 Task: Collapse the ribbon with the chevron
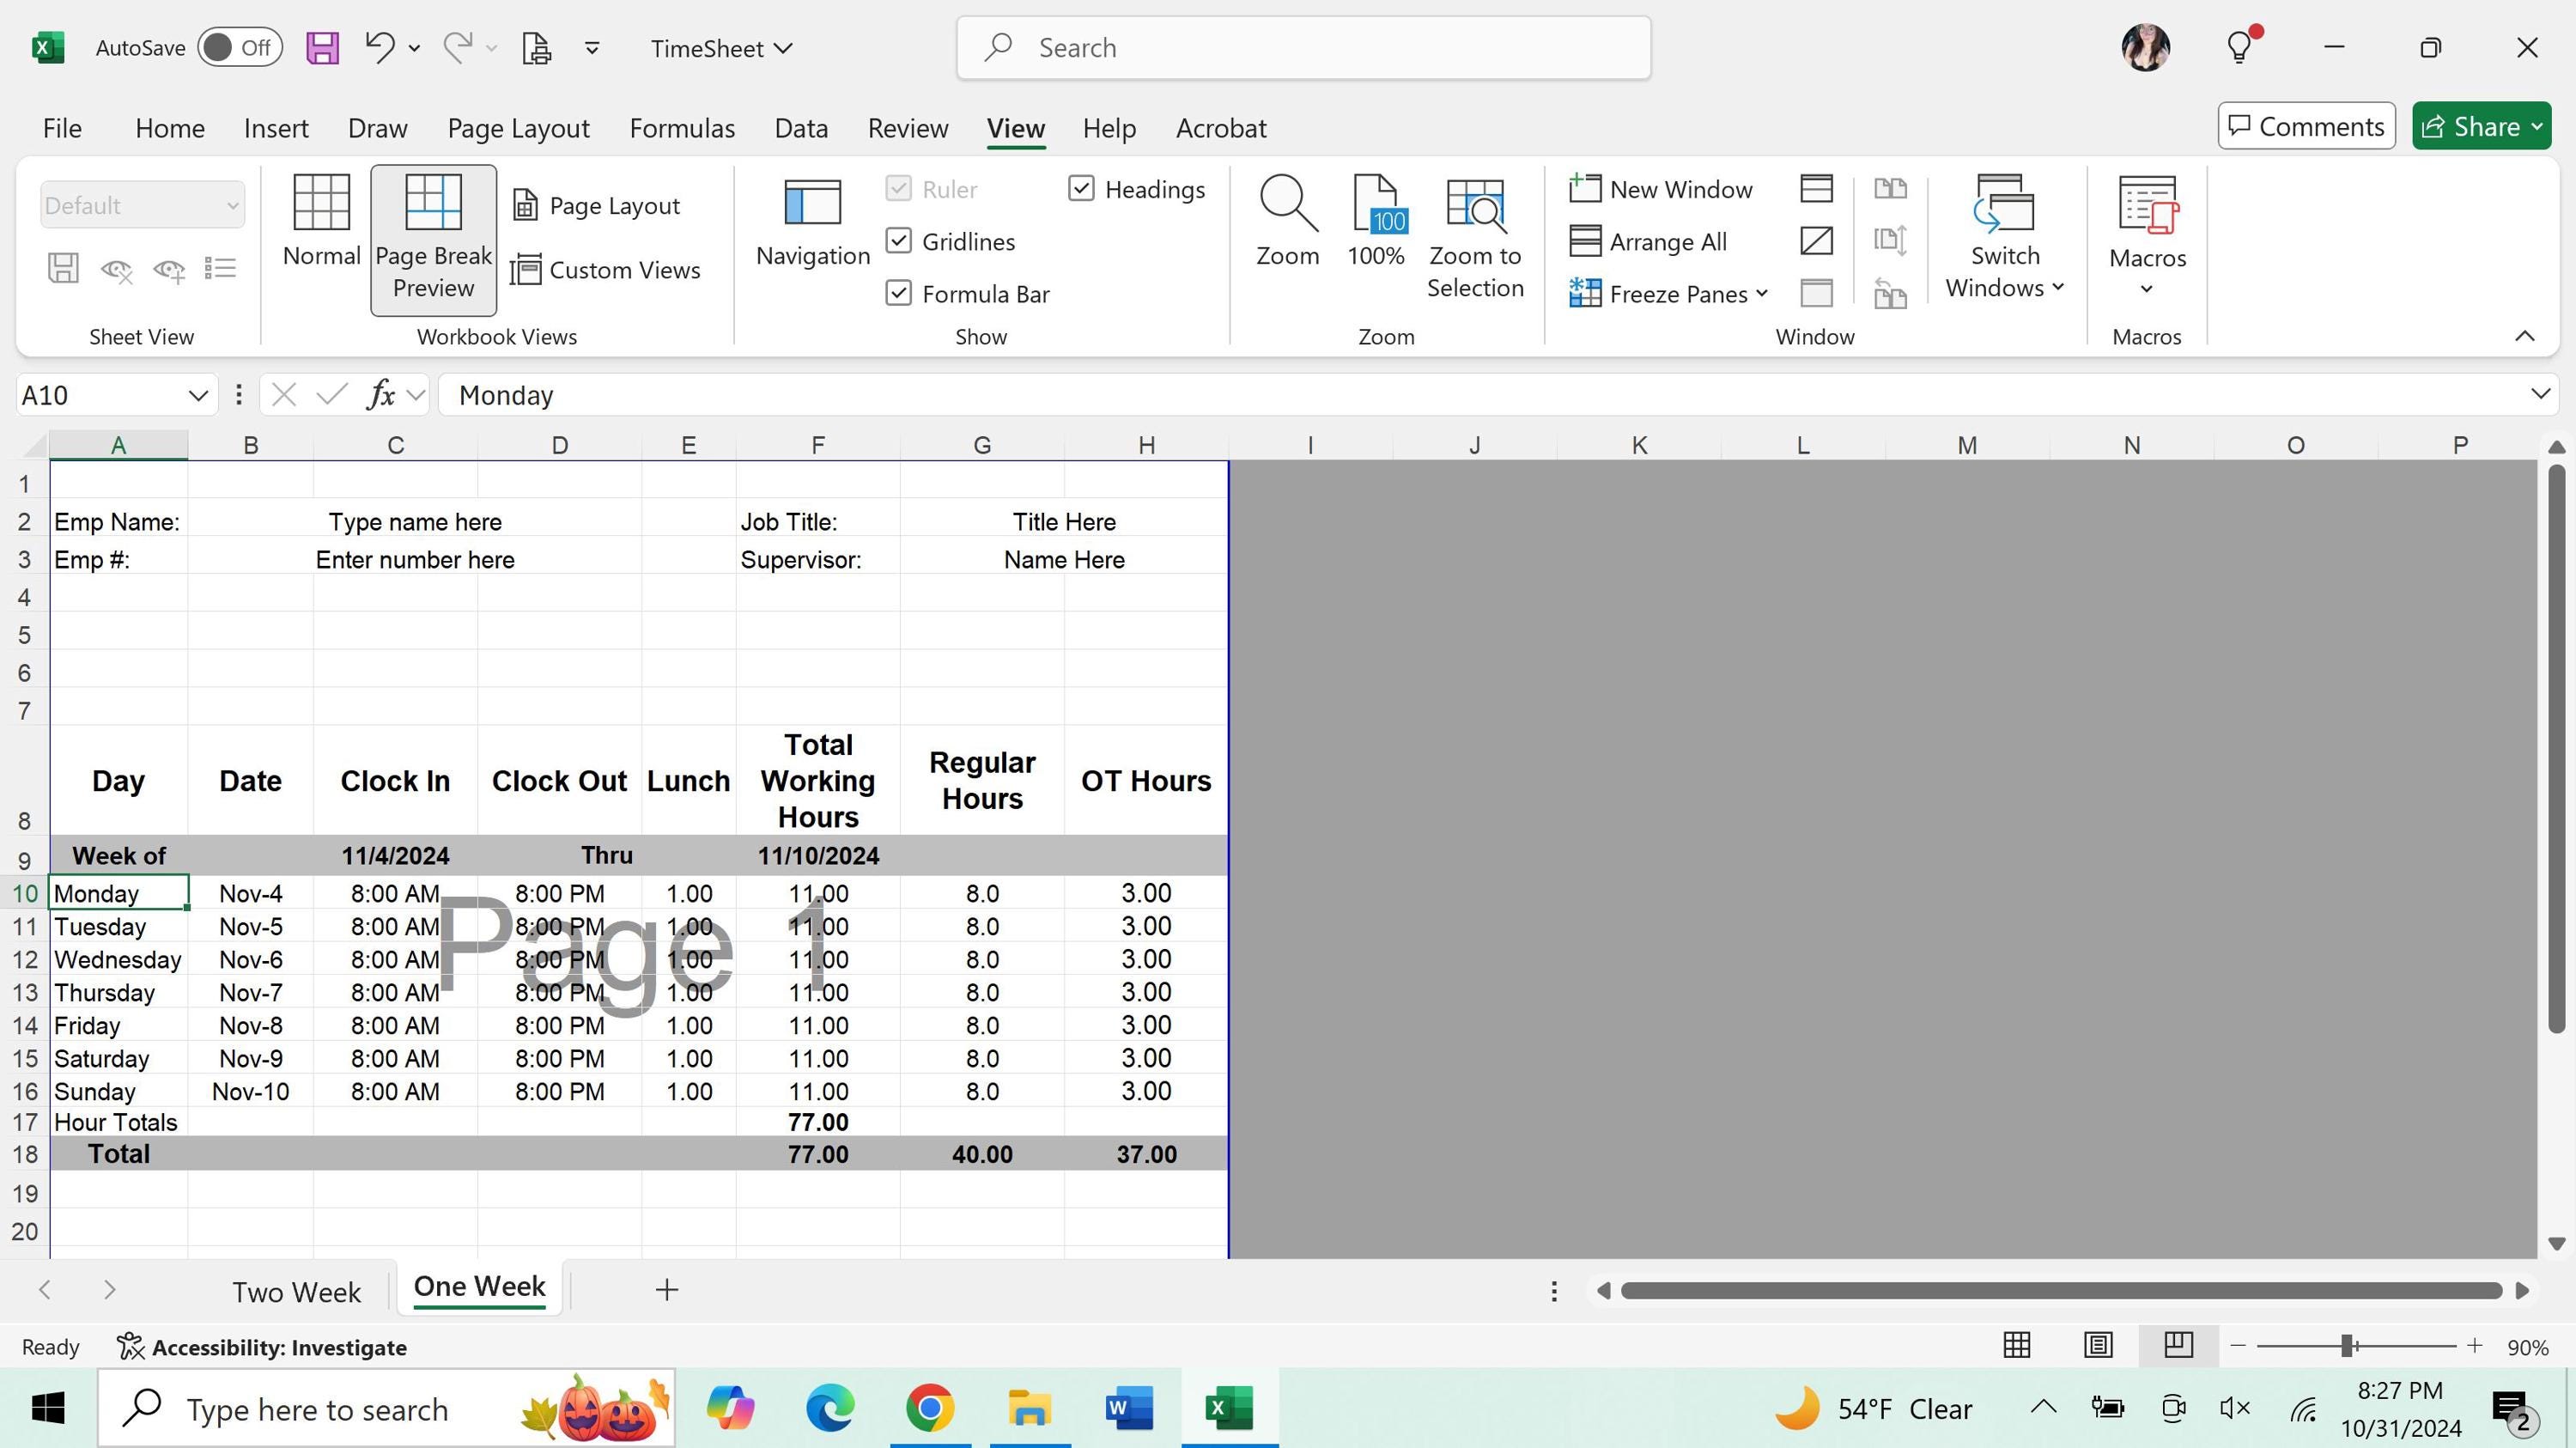point(2524,336)
